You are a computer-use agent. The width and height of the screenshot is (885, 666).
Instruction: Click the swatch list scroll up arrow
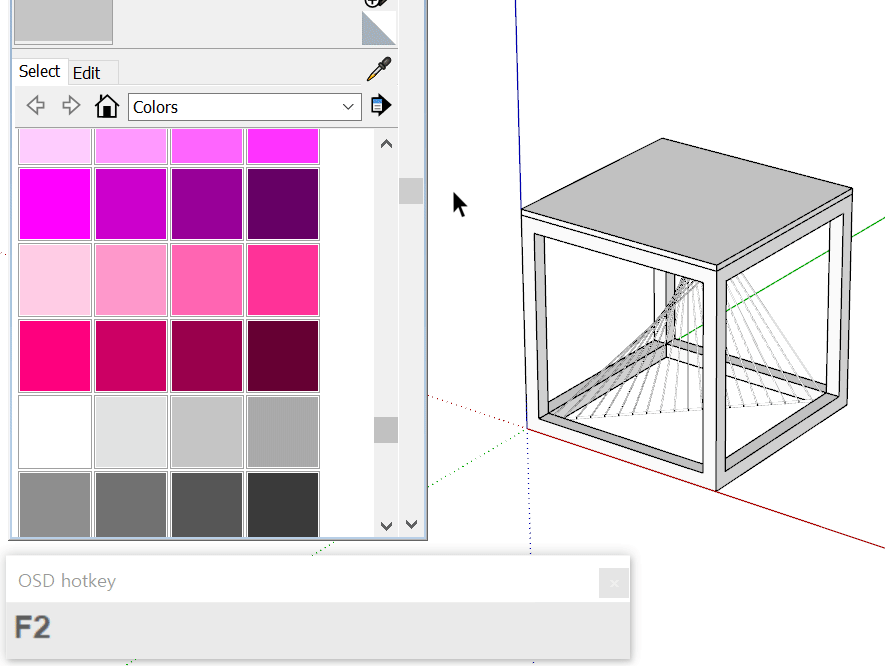tap(386, 144)
